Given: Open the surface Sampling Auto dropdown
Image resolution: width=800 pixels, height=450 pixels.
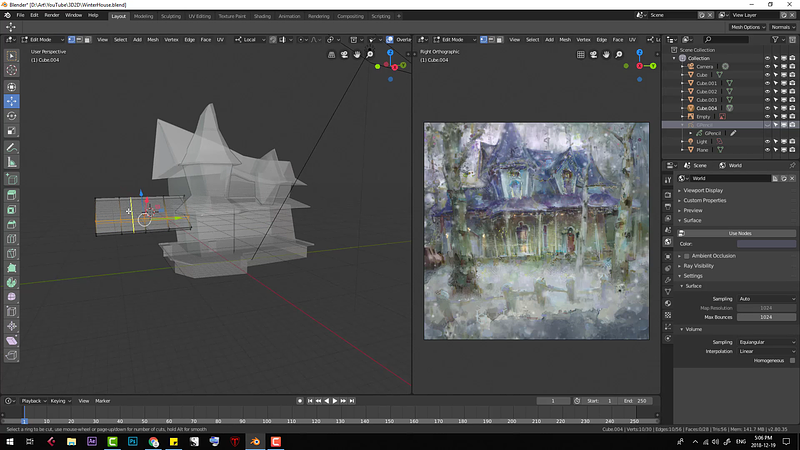Looking at the screenshot, I should click(766, 299).
